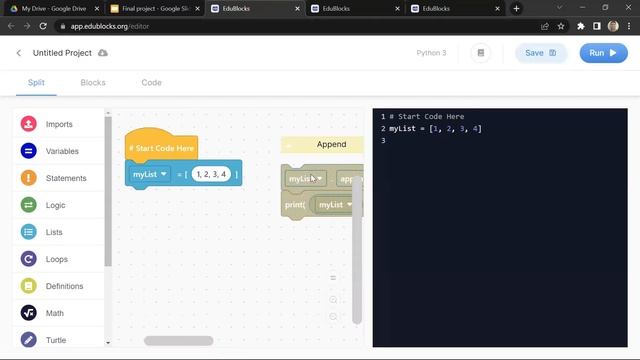
Task: Open the Imports category icon
Action: (x=29, y=124)
